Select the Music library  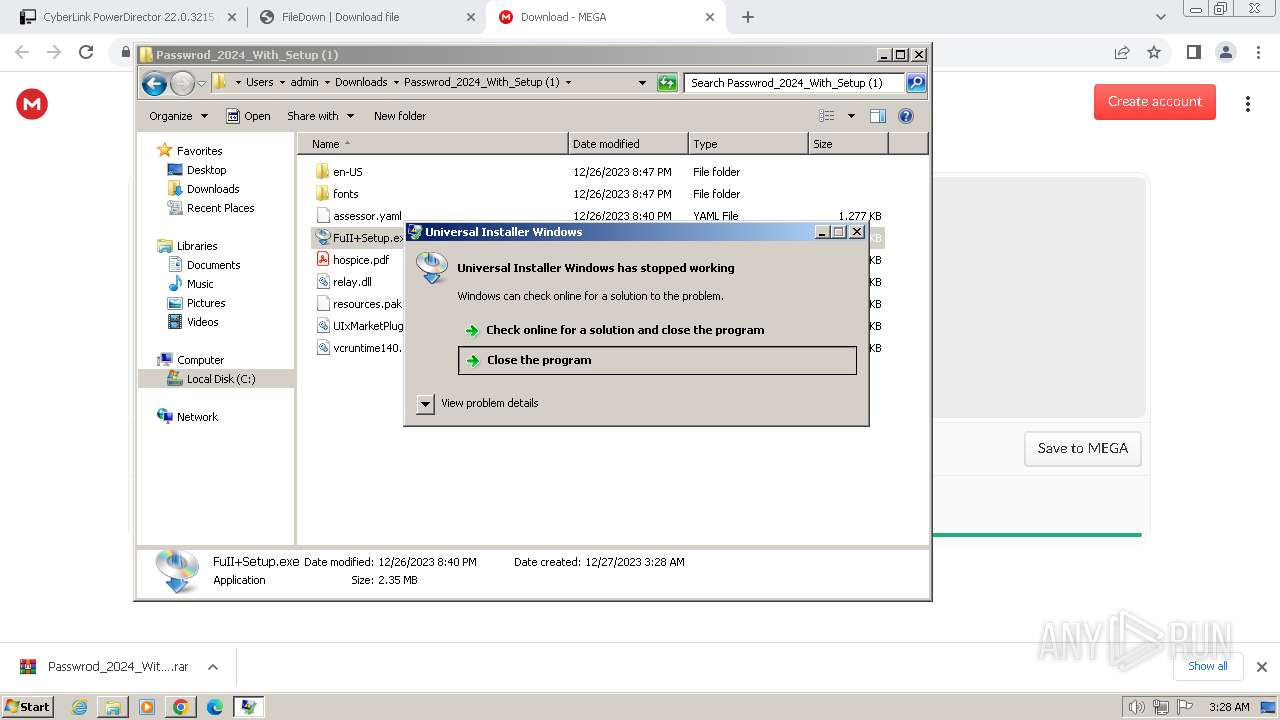point(199,284)
